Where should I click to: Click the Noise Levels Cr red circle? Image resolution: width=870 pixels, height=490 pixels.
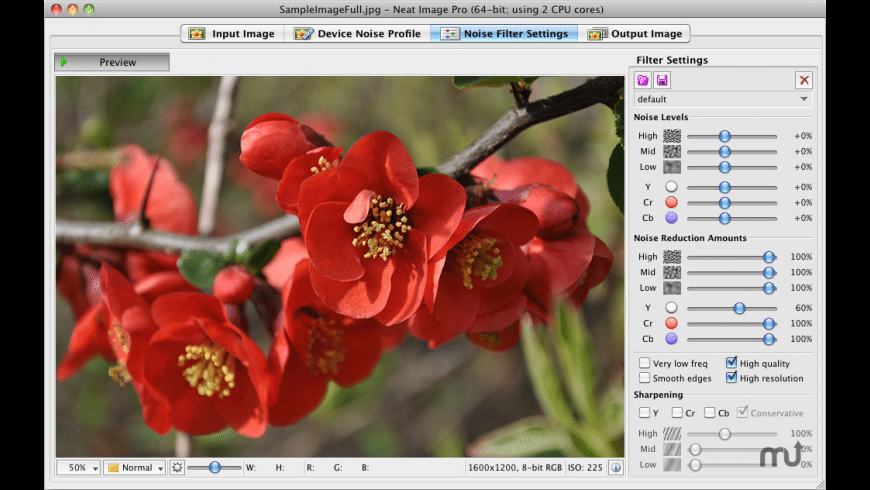coord(671,203)
